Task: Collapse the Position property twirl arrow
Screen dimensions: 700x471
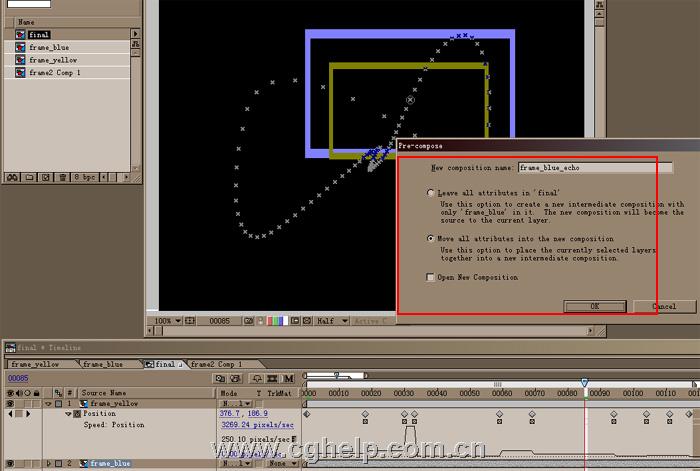Action: (68, 414)
